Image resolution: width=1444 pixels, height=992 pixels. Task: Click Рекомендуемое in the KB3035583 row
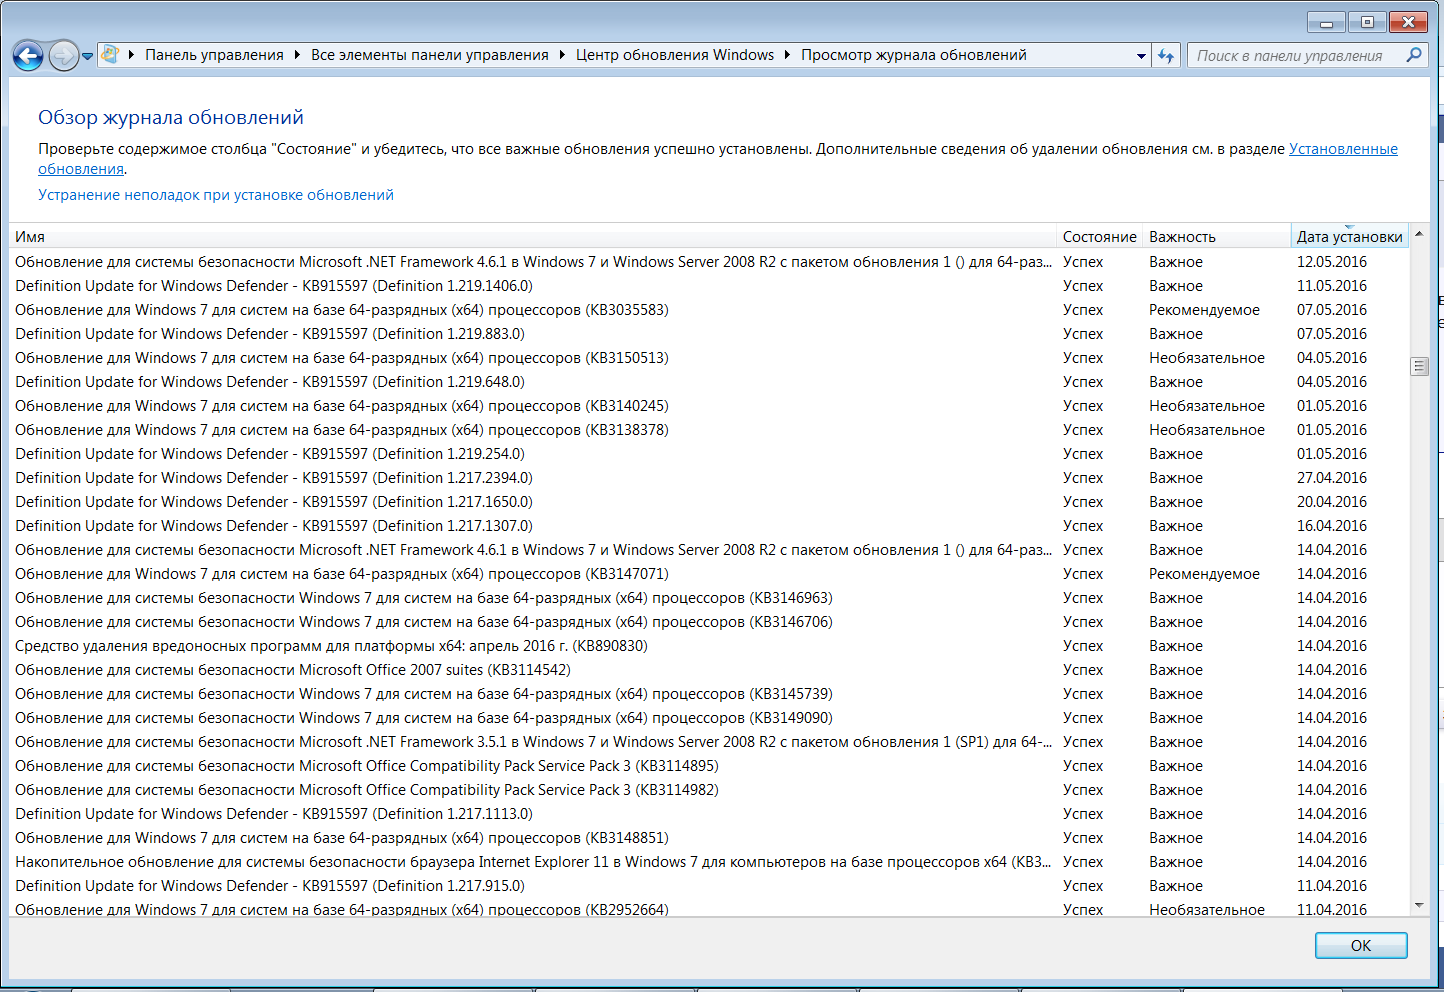(x=1204, y=310)
